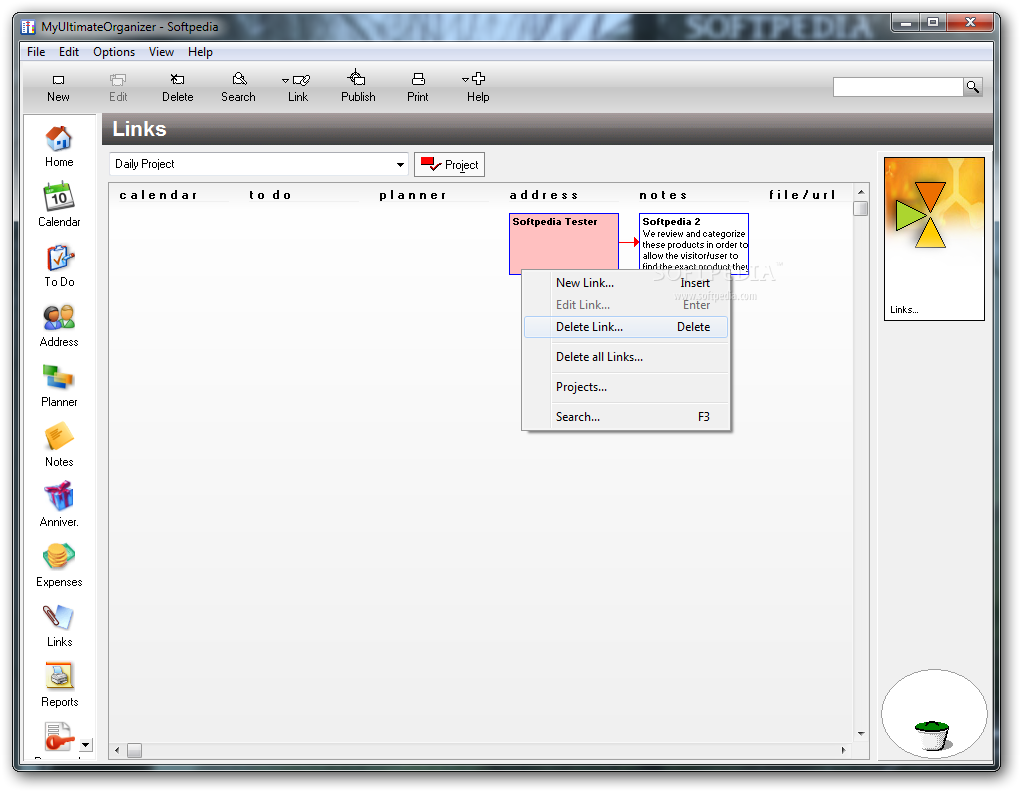Click the MyUltimateOrganizer title bar app icon
This screenshot has height=792, width=1021.
[x=28, y=27]
